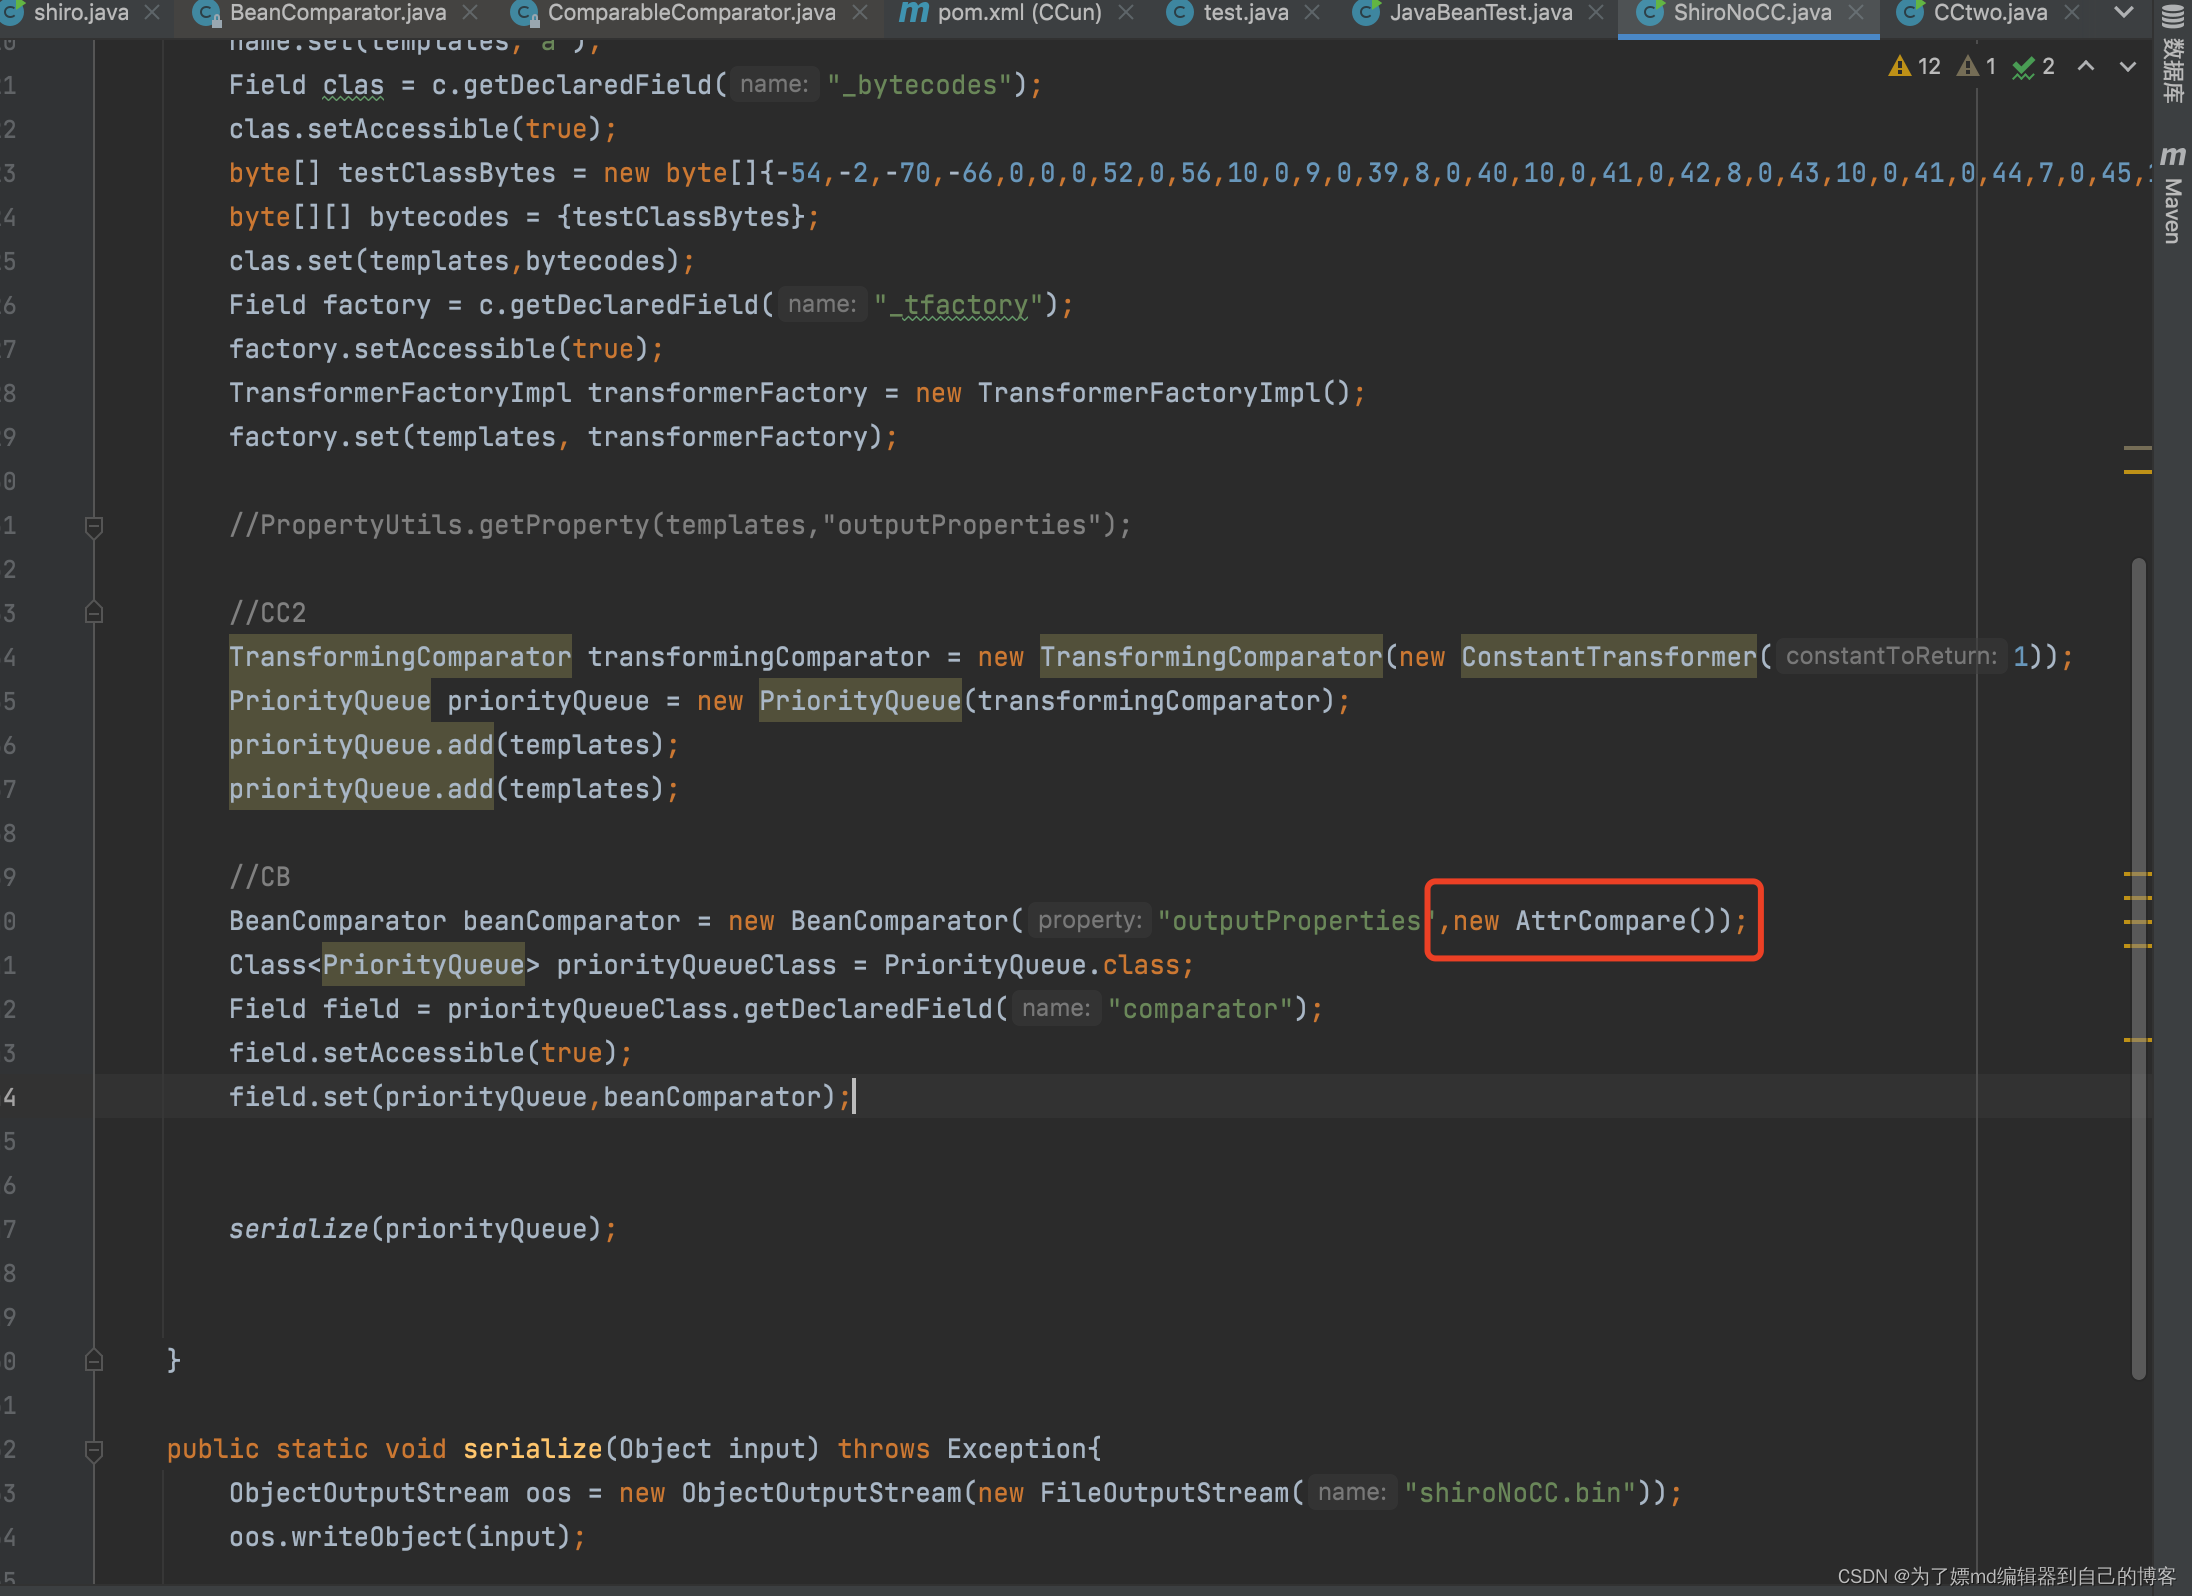Click the Maven icon on pom.xml tab
Screen dimensions: 2192x1596
tap(913, 13)
